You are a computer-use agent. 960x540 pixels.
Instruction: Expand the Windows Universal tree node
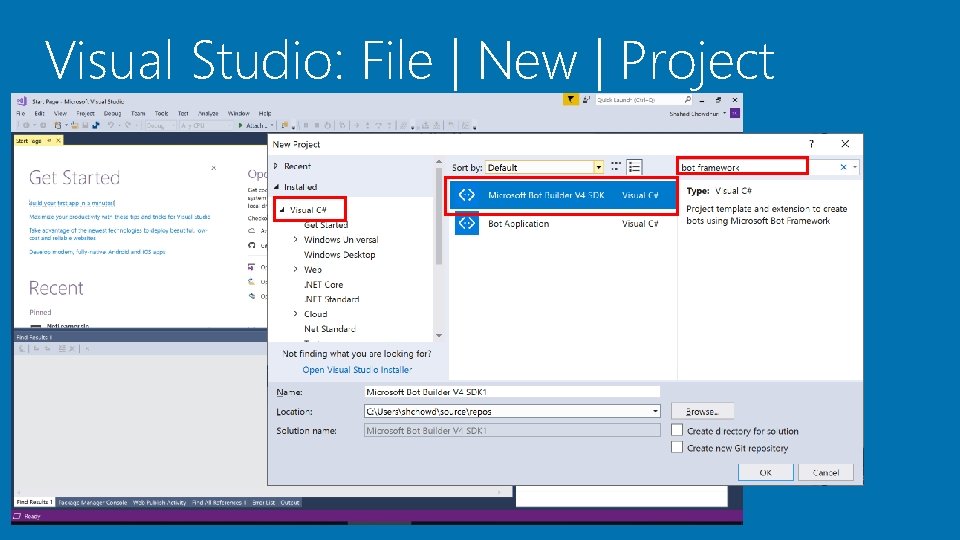296,239
